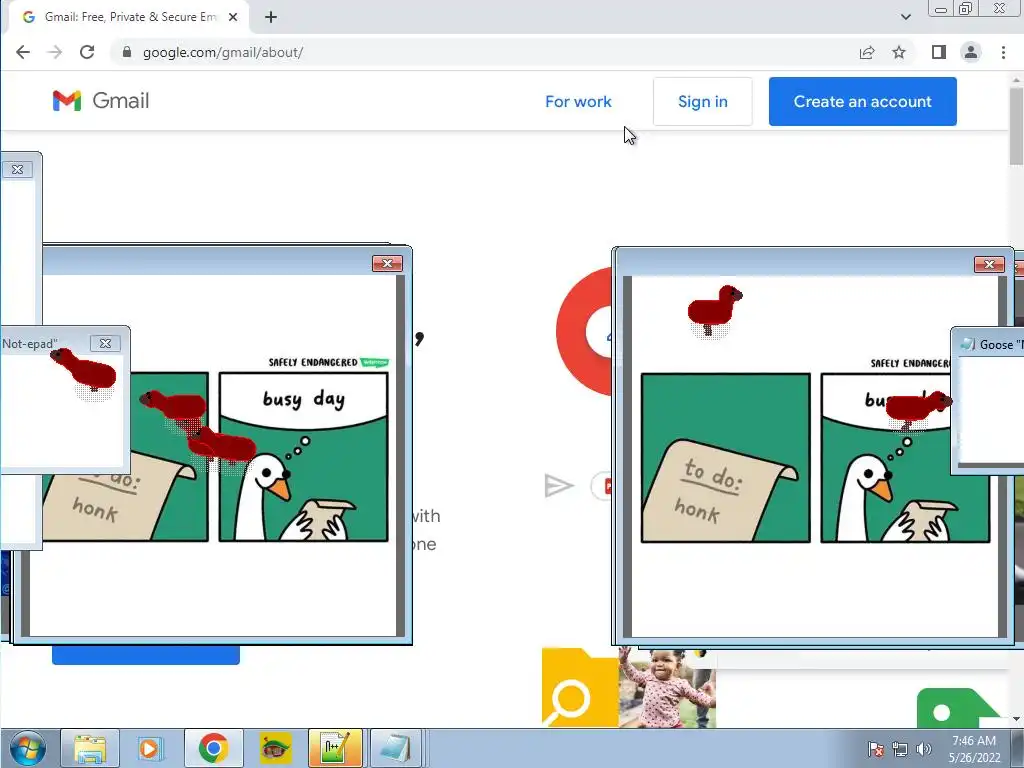Click the Notepad++ style taskbar icon

336,748
